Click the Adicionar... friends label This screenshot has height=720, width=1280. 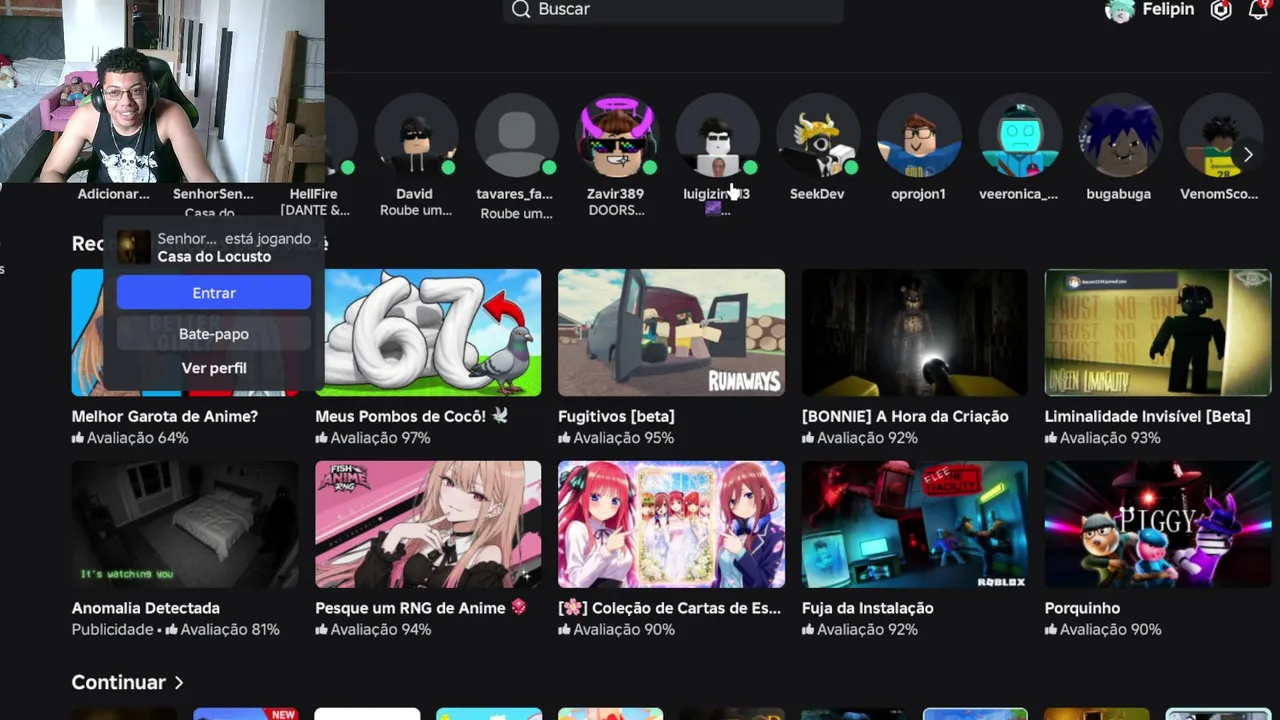coord(113,194)
